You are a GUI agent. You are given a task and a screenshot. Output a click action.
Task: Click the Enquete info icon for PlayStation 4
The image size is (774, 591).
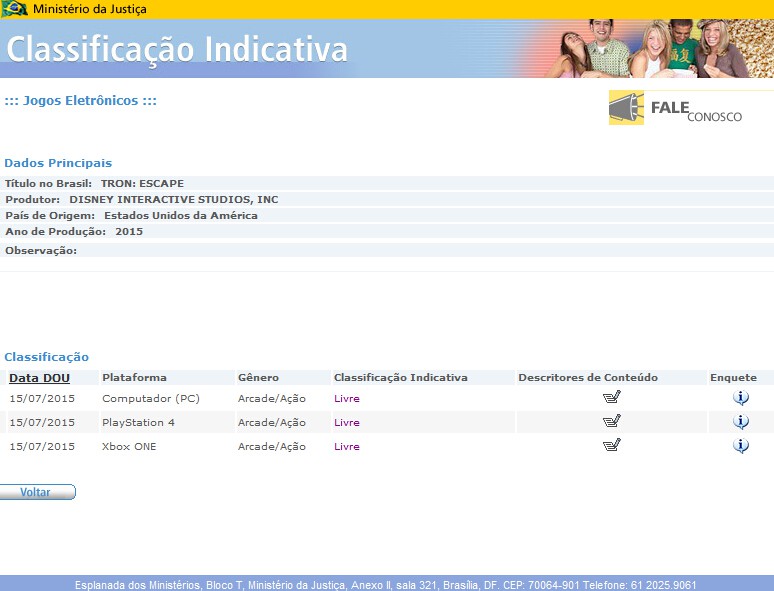point(740,422)
